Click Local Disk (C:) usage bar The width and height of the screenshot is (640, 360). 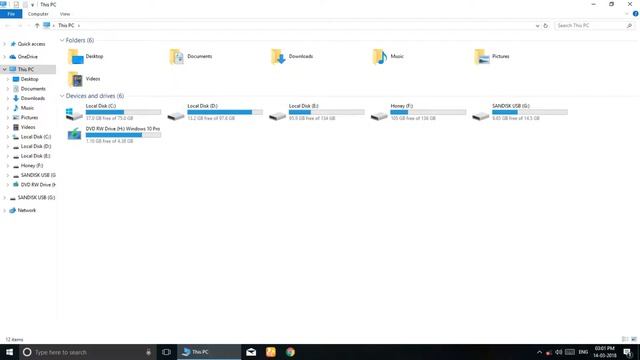(x=123, y=112)
